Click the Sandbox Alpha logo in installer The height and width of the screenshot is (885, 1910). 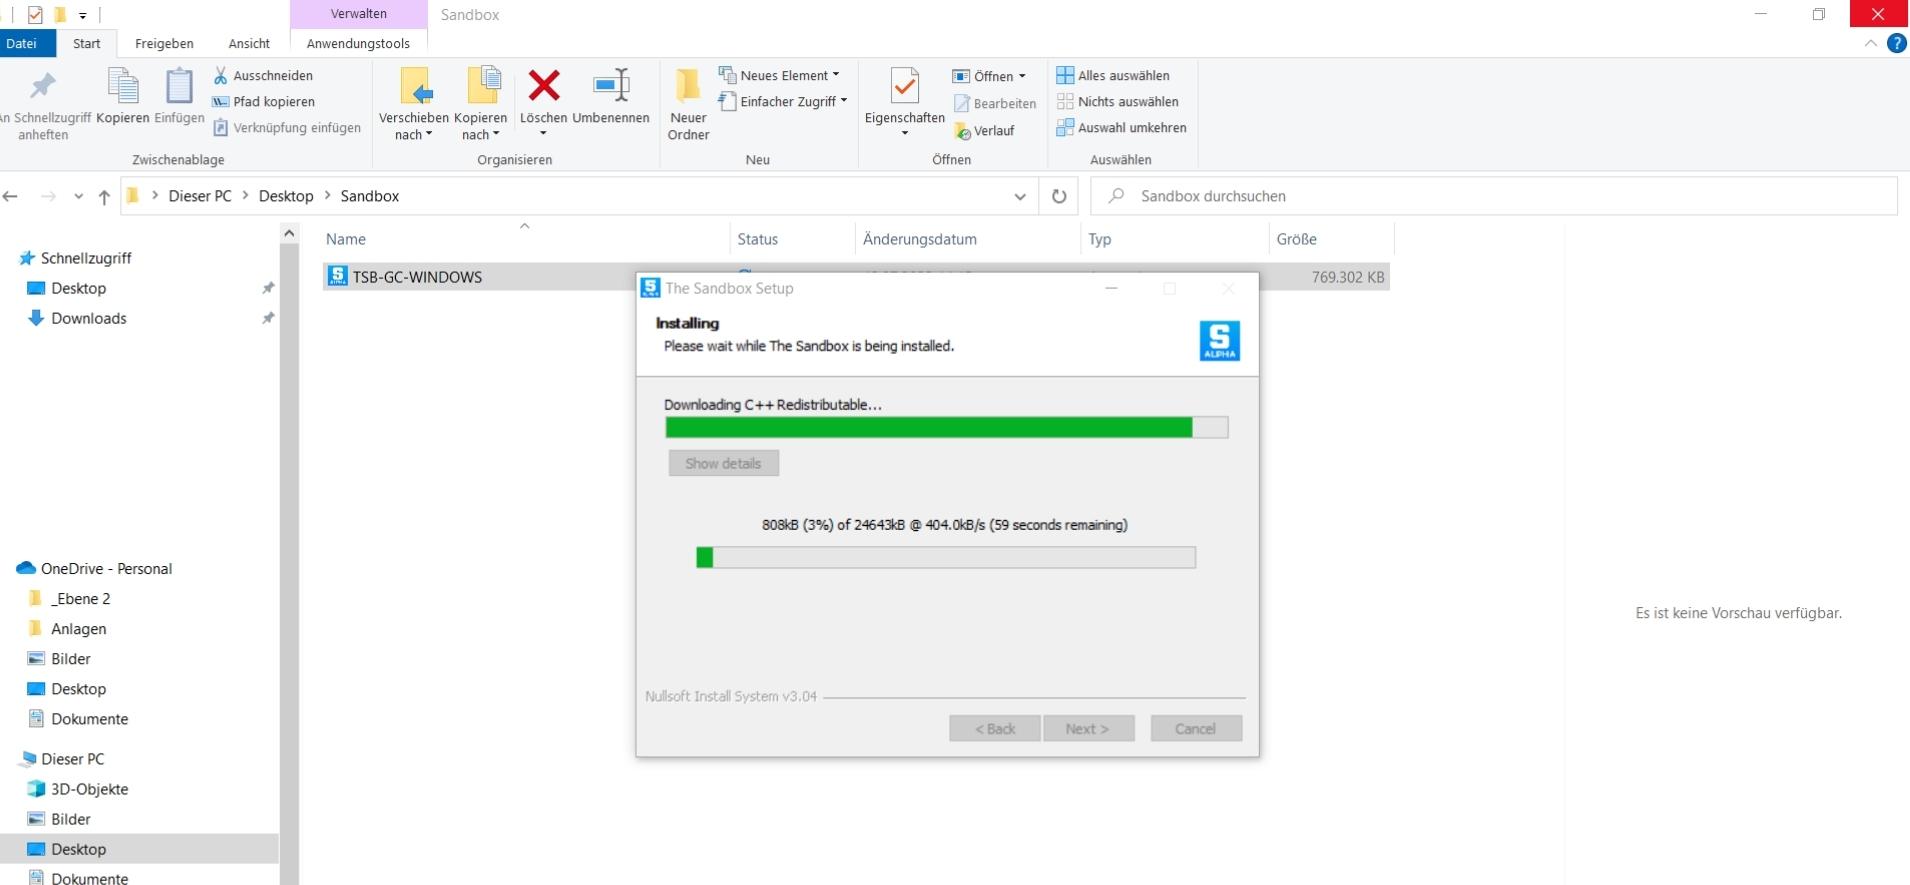point(1219,341)
